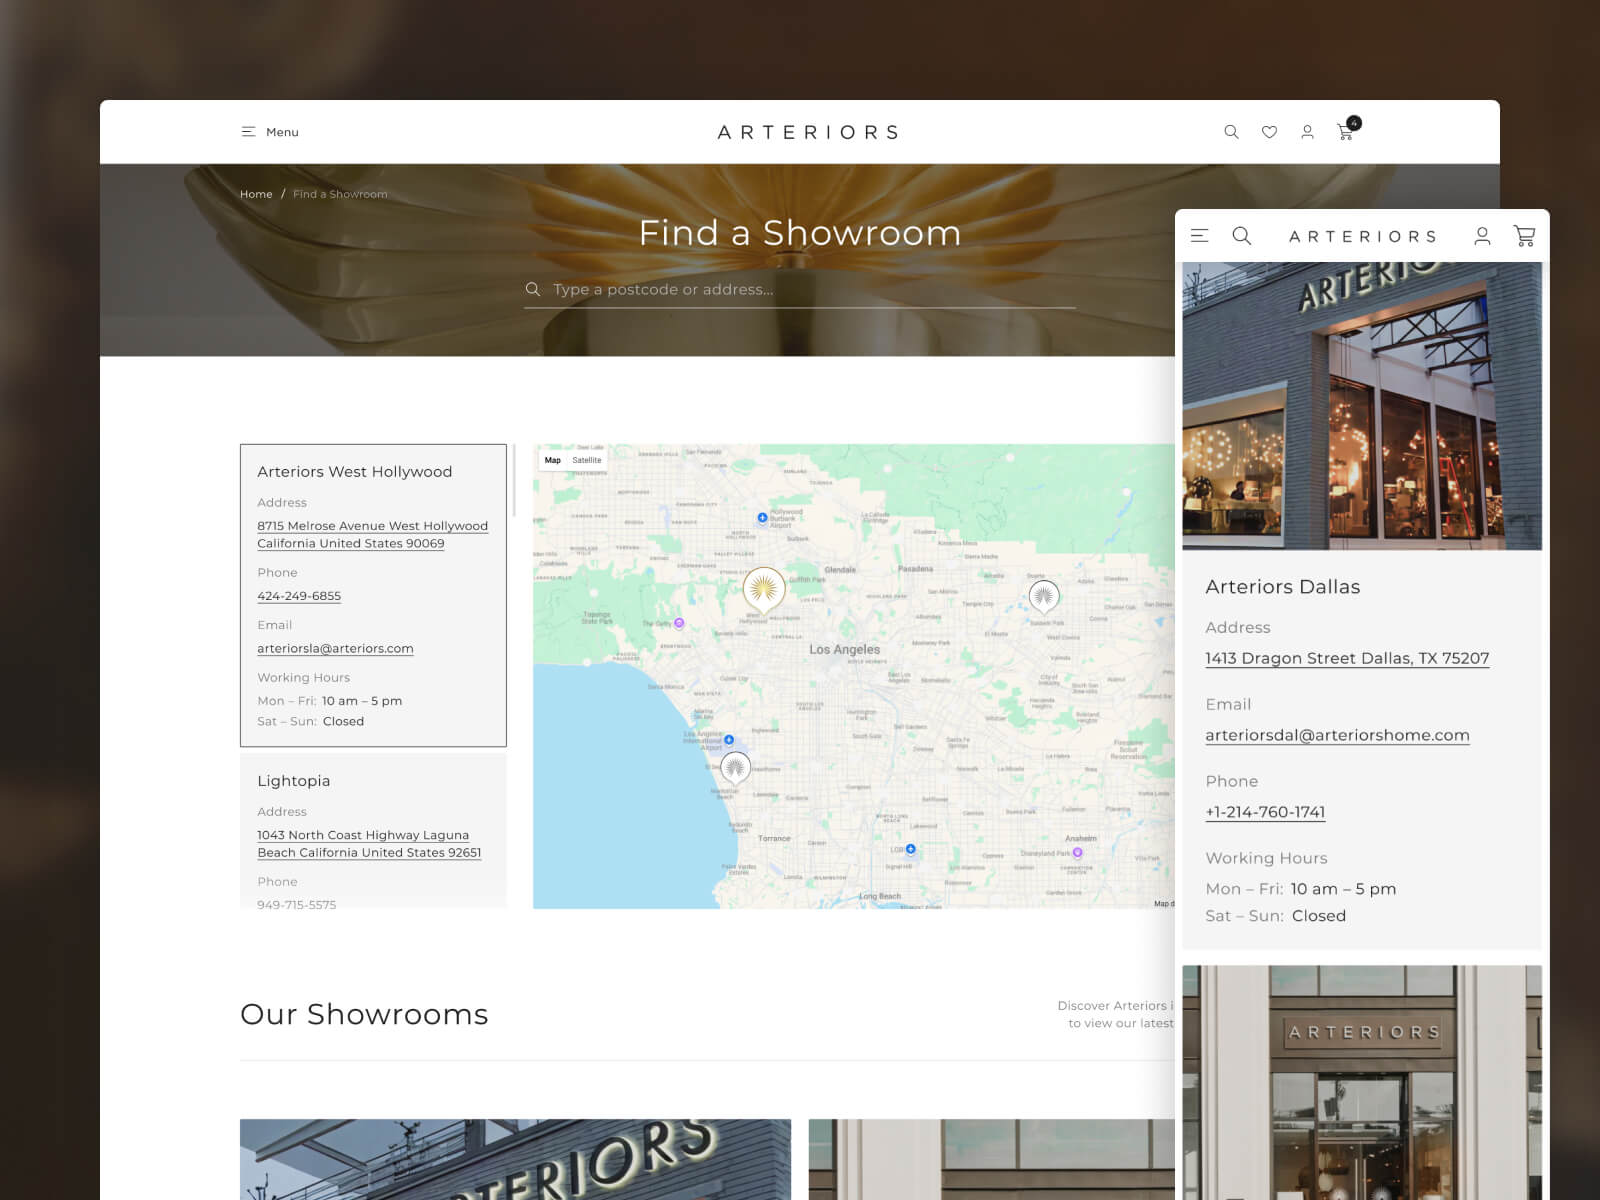Screen dimensions: 1600x1200
Task: Click the ARTERIORS logo in desktop header
Action: (x=808, y=132)
